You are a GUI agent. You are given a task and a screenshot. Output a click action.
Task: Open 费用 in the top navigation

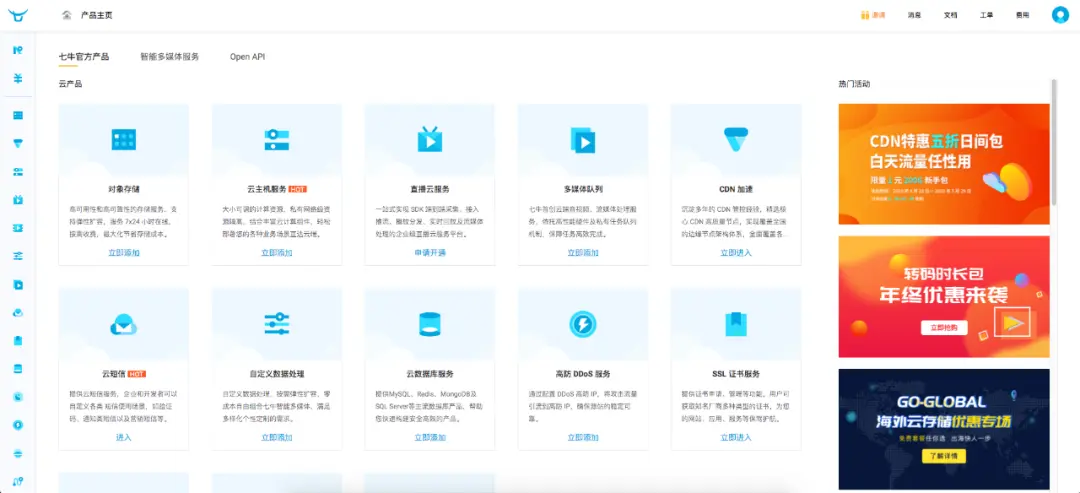coord(1023,15)
